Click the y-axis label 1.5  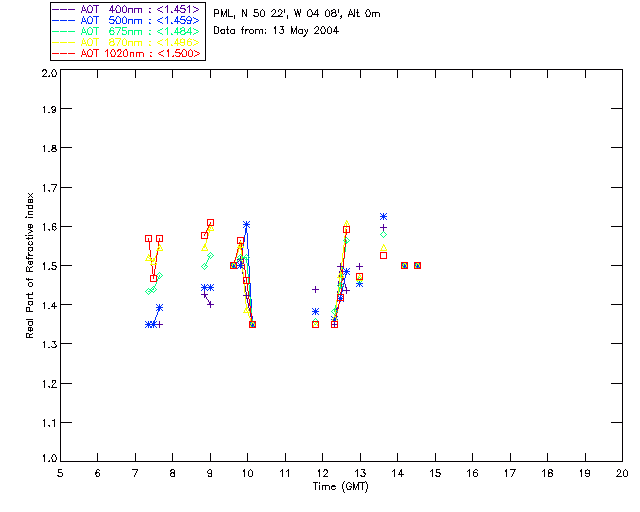pos(49,266)
